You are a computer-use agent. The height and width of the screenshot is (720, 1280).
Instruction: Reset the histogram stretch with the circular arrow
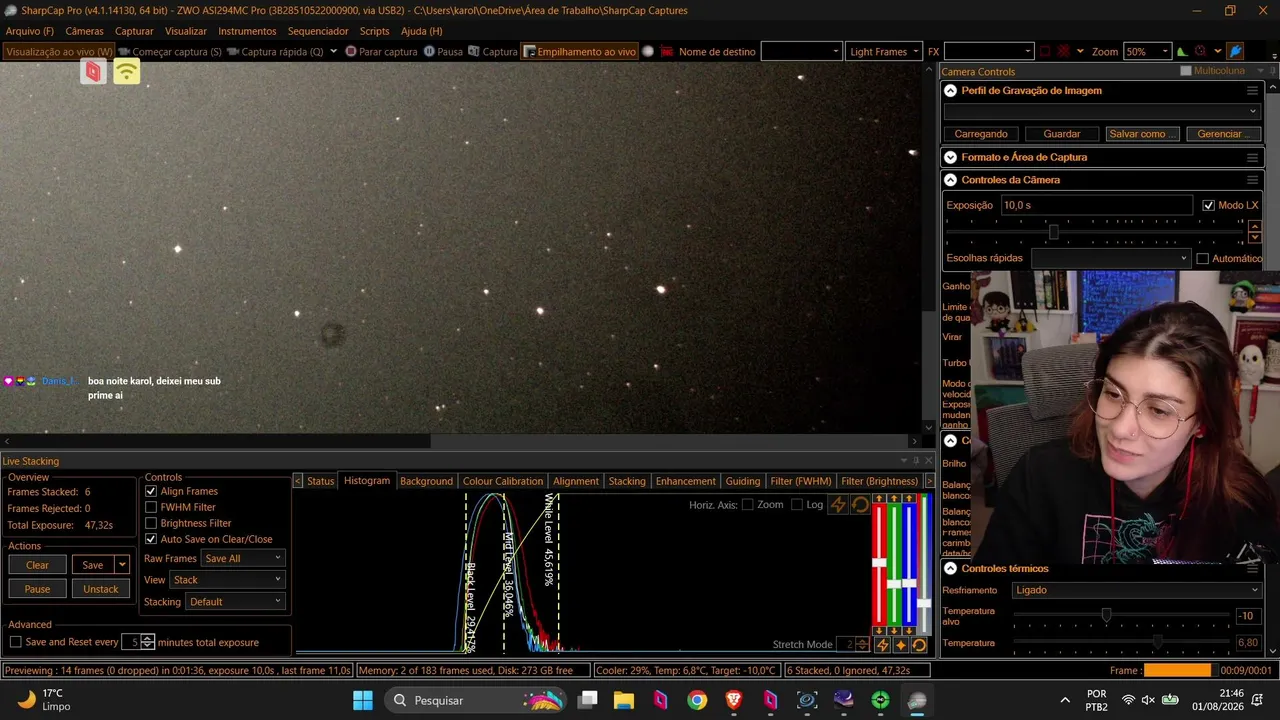click(x=860, y=505)
